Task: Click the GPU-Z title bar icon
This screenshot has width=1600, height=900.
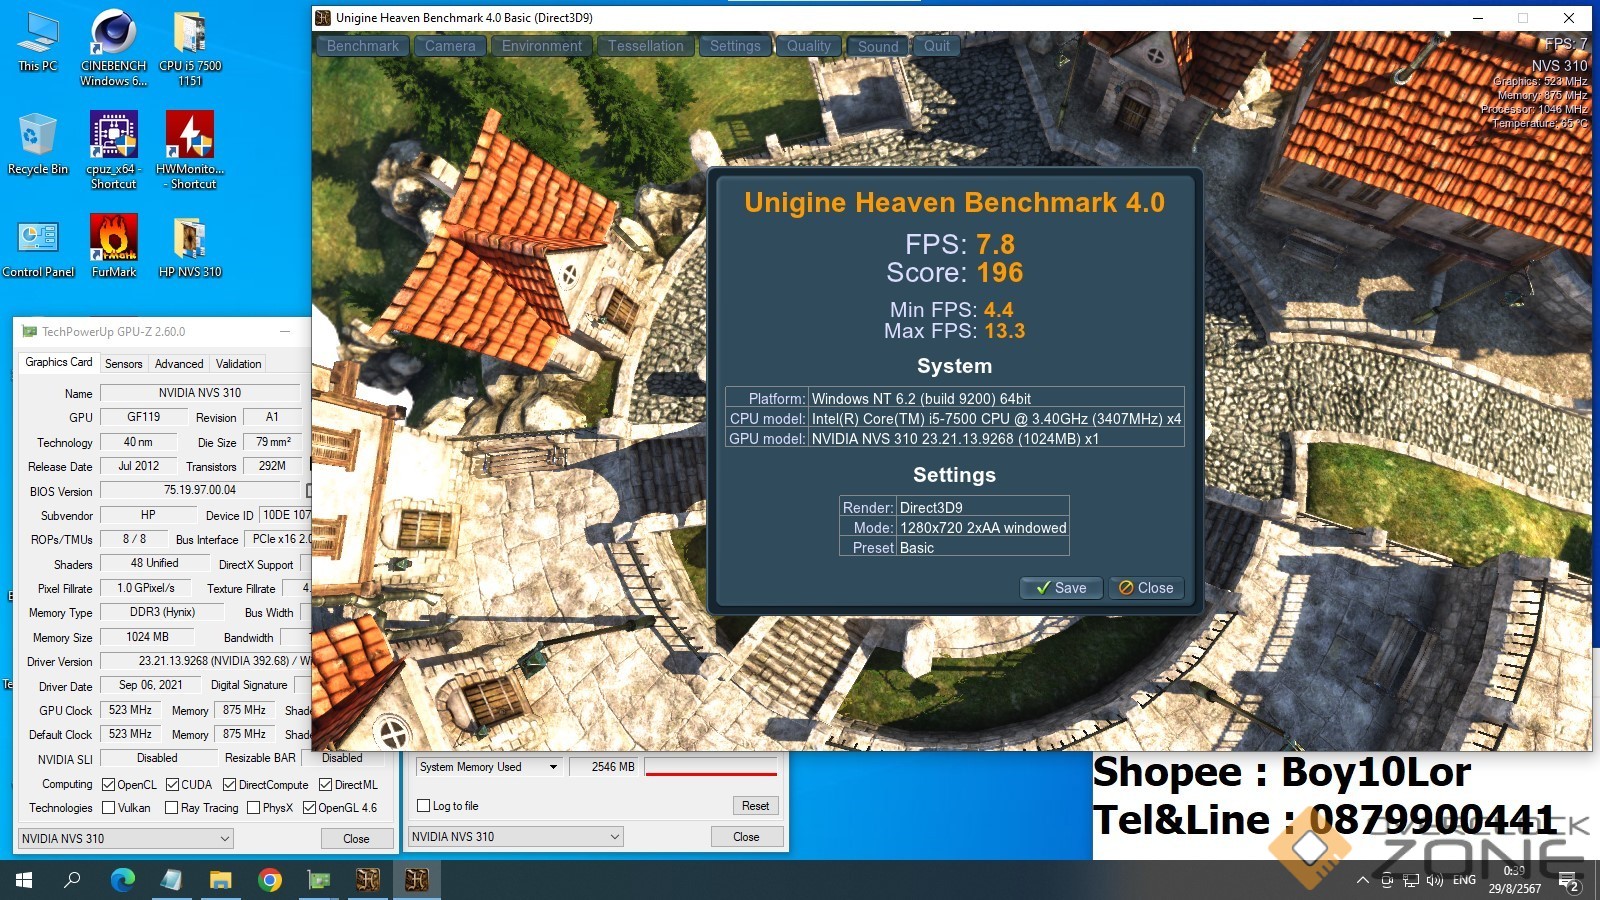Action: pos(29,331)
